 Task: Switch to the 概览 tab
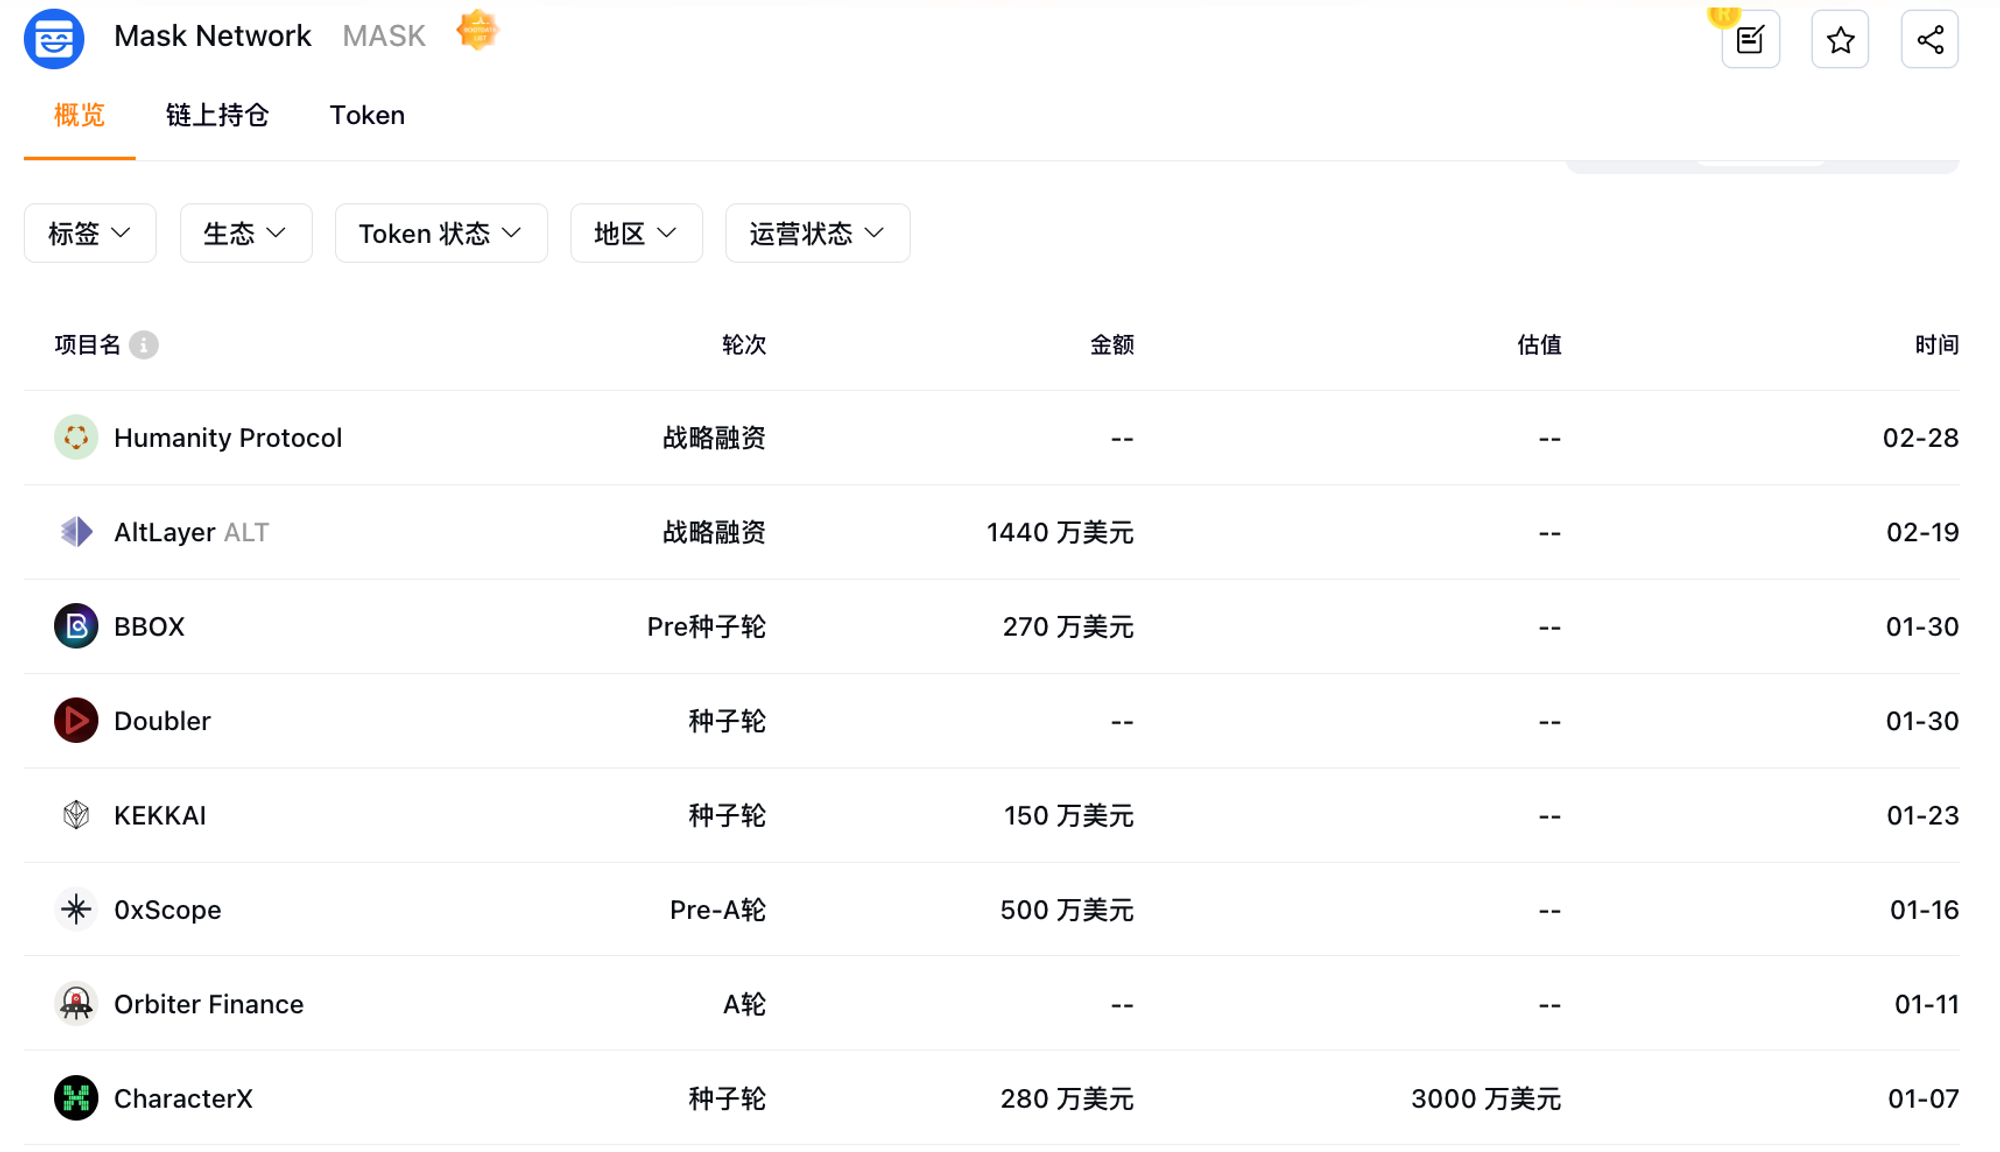(x=80, y=115)
